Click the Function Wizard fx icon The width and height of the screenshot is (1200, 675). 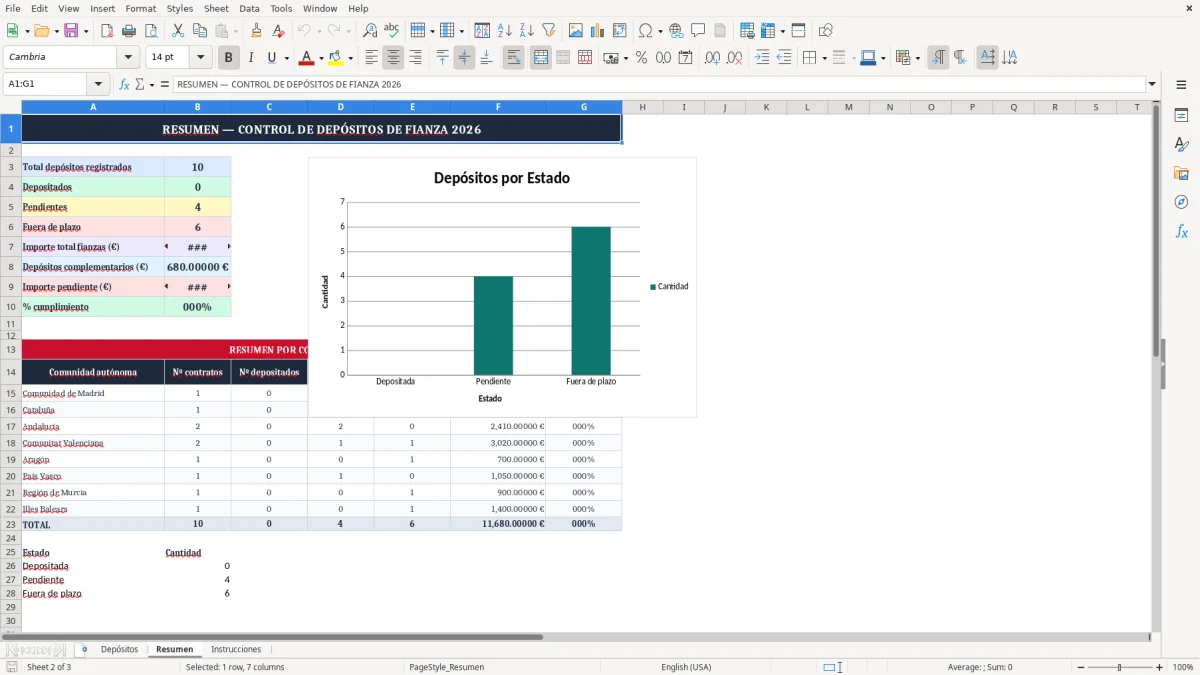(124, 84)
